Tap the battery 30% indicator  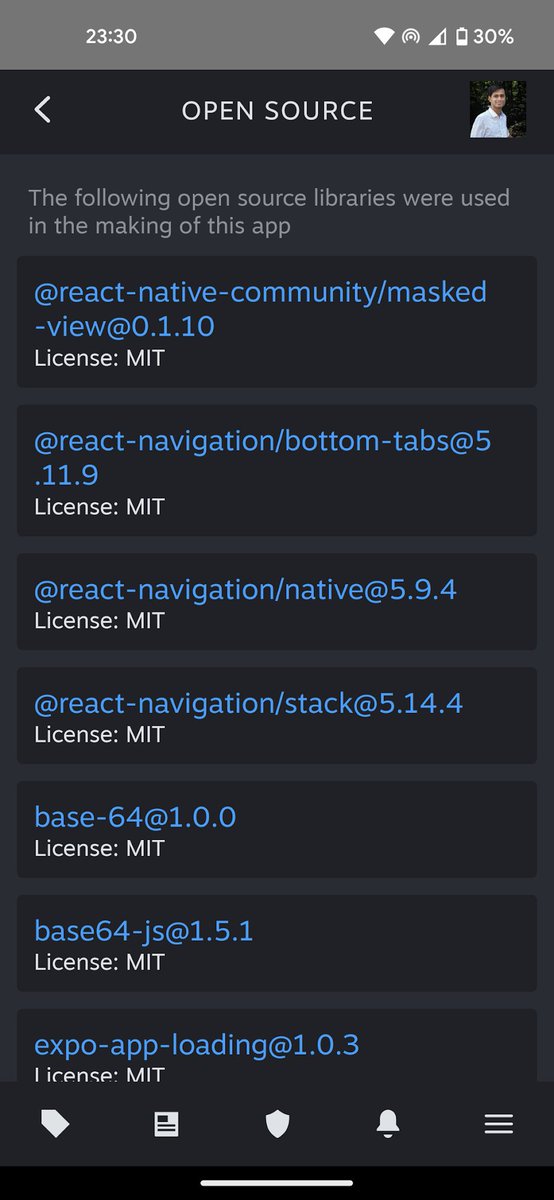484,37
